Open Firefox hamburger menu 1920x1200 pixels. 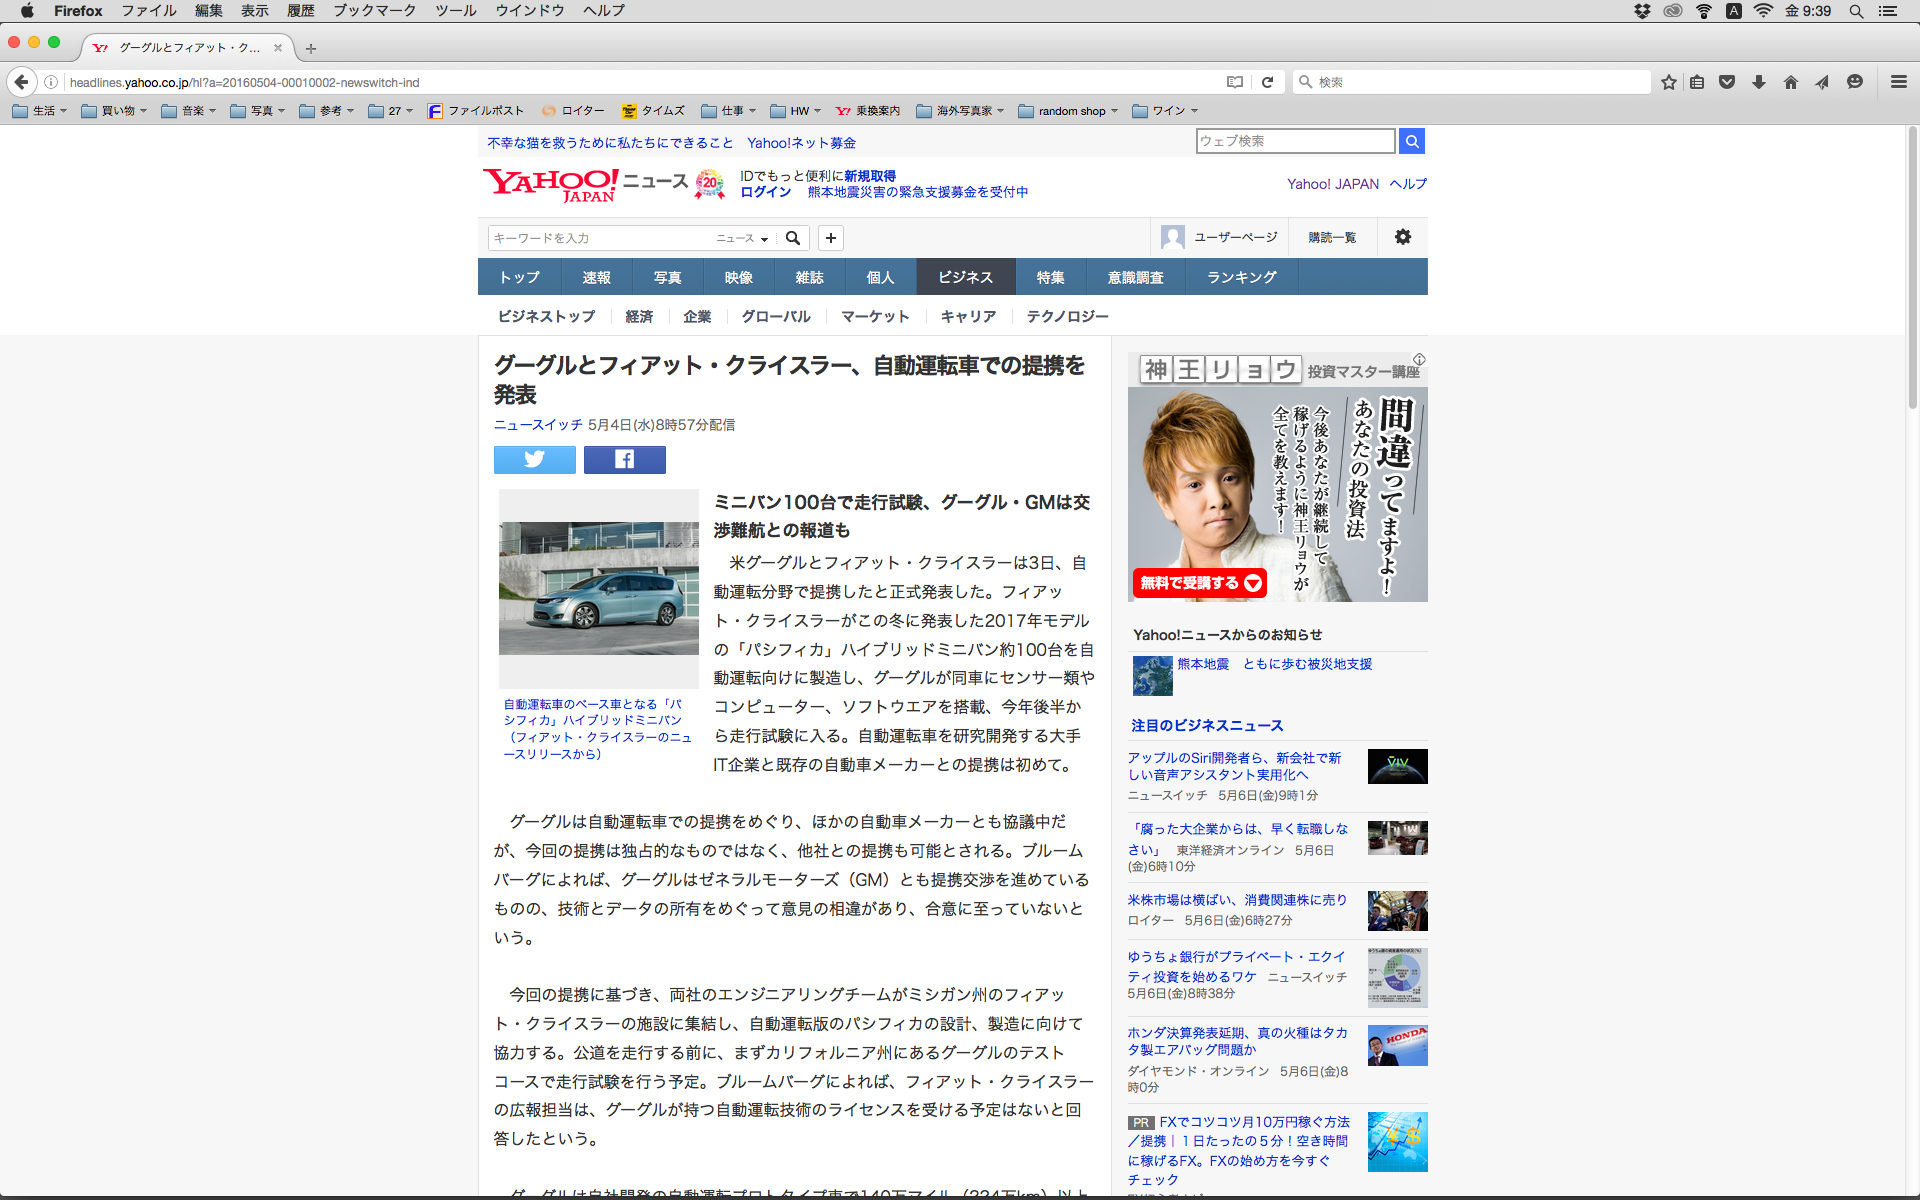[x=1898, y=82]
